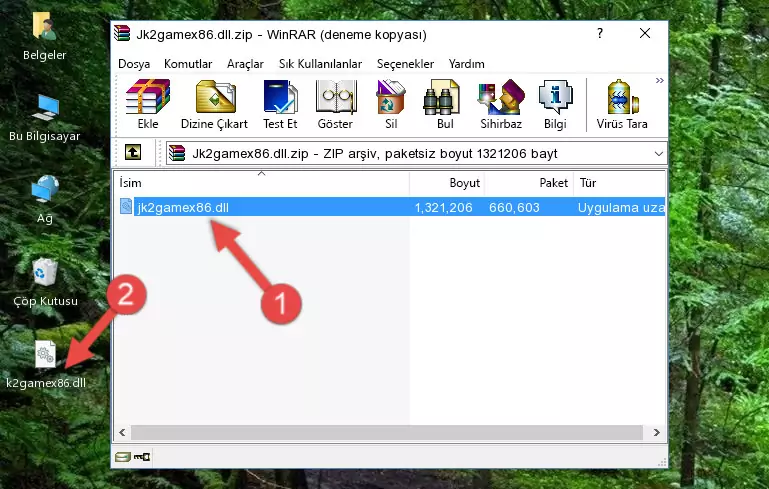
Task: Close the WinRAR window
Action: pyautogui.click(x=645, y=33)
